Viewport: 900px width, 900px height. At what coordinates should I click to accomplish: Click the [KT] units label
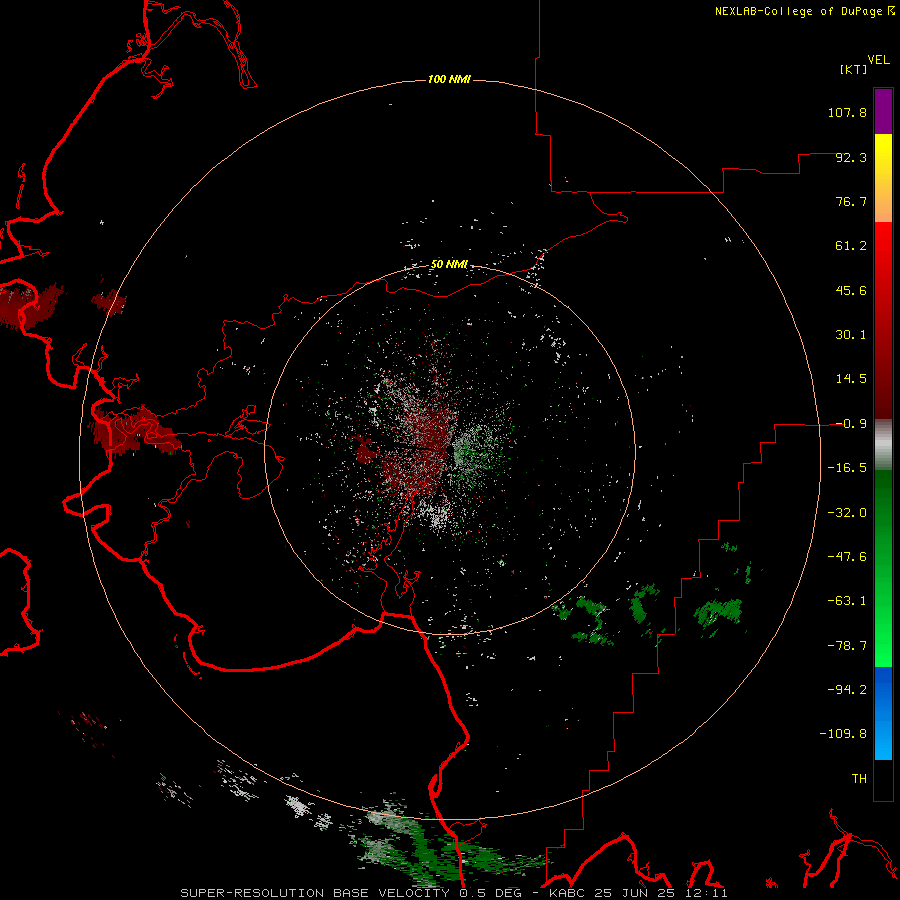point(854,69)
